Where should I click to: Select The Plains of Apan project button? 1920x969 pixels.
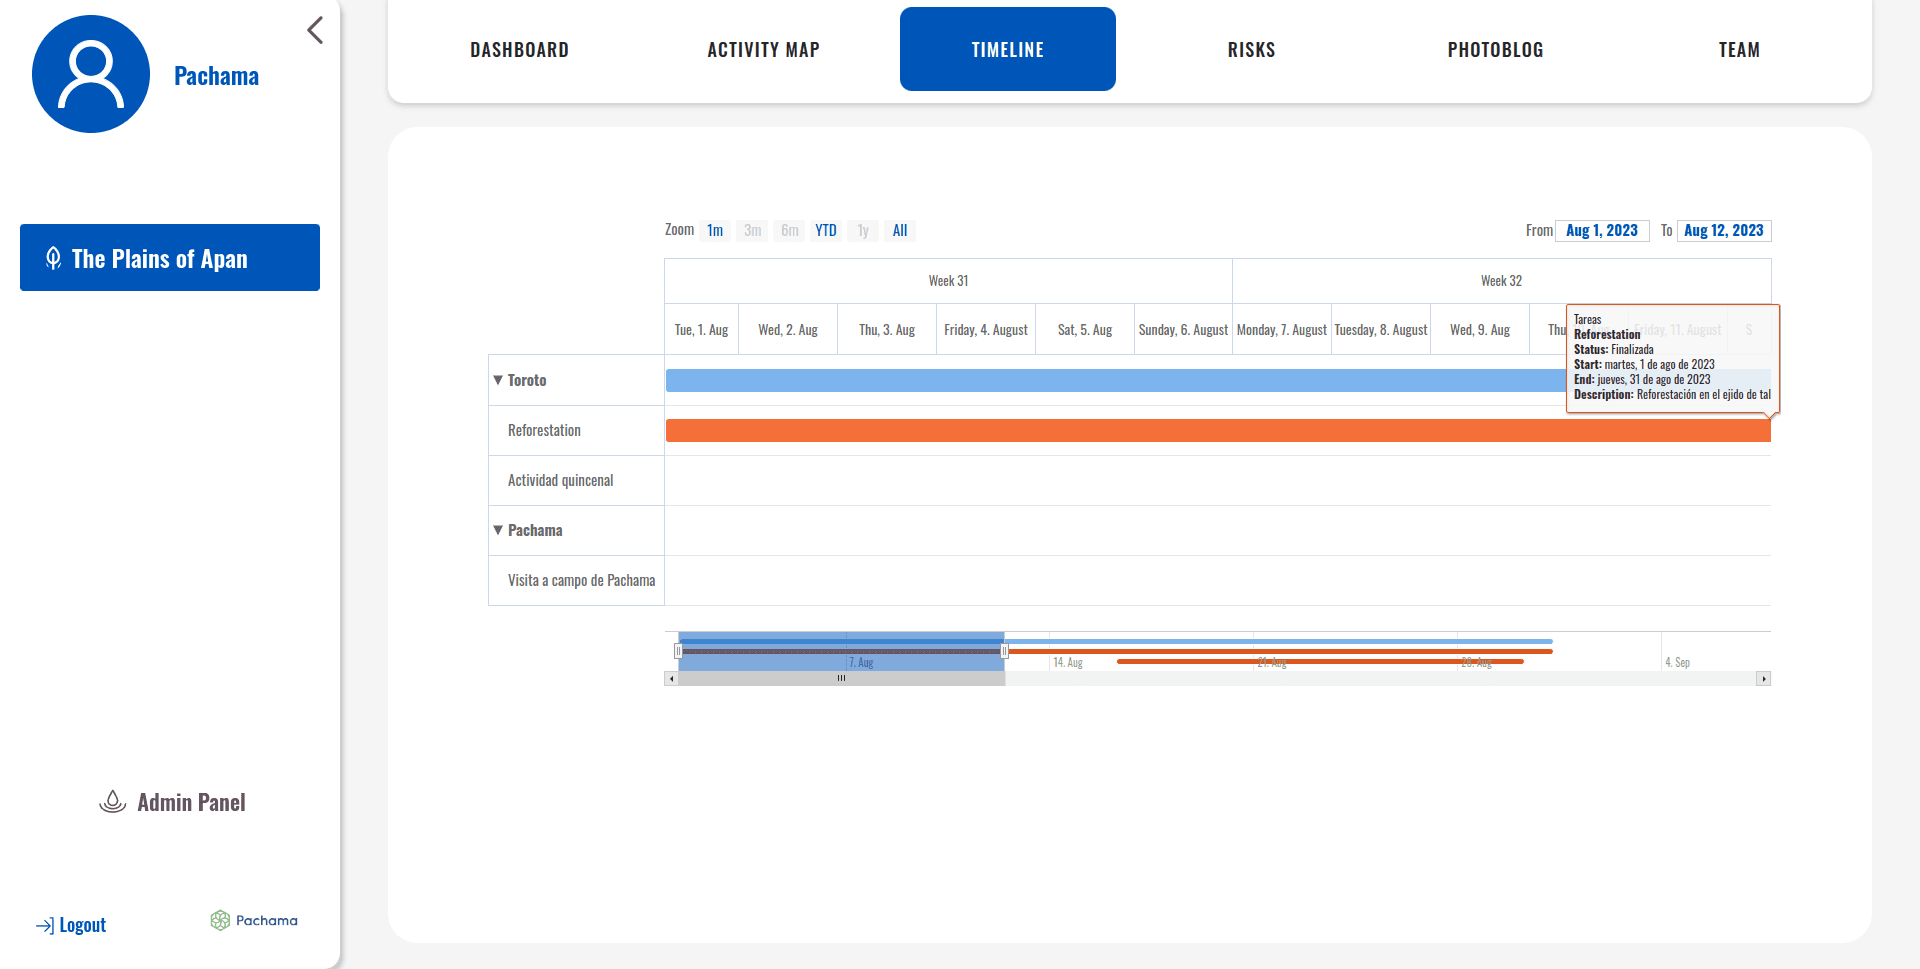click(170, 258)
